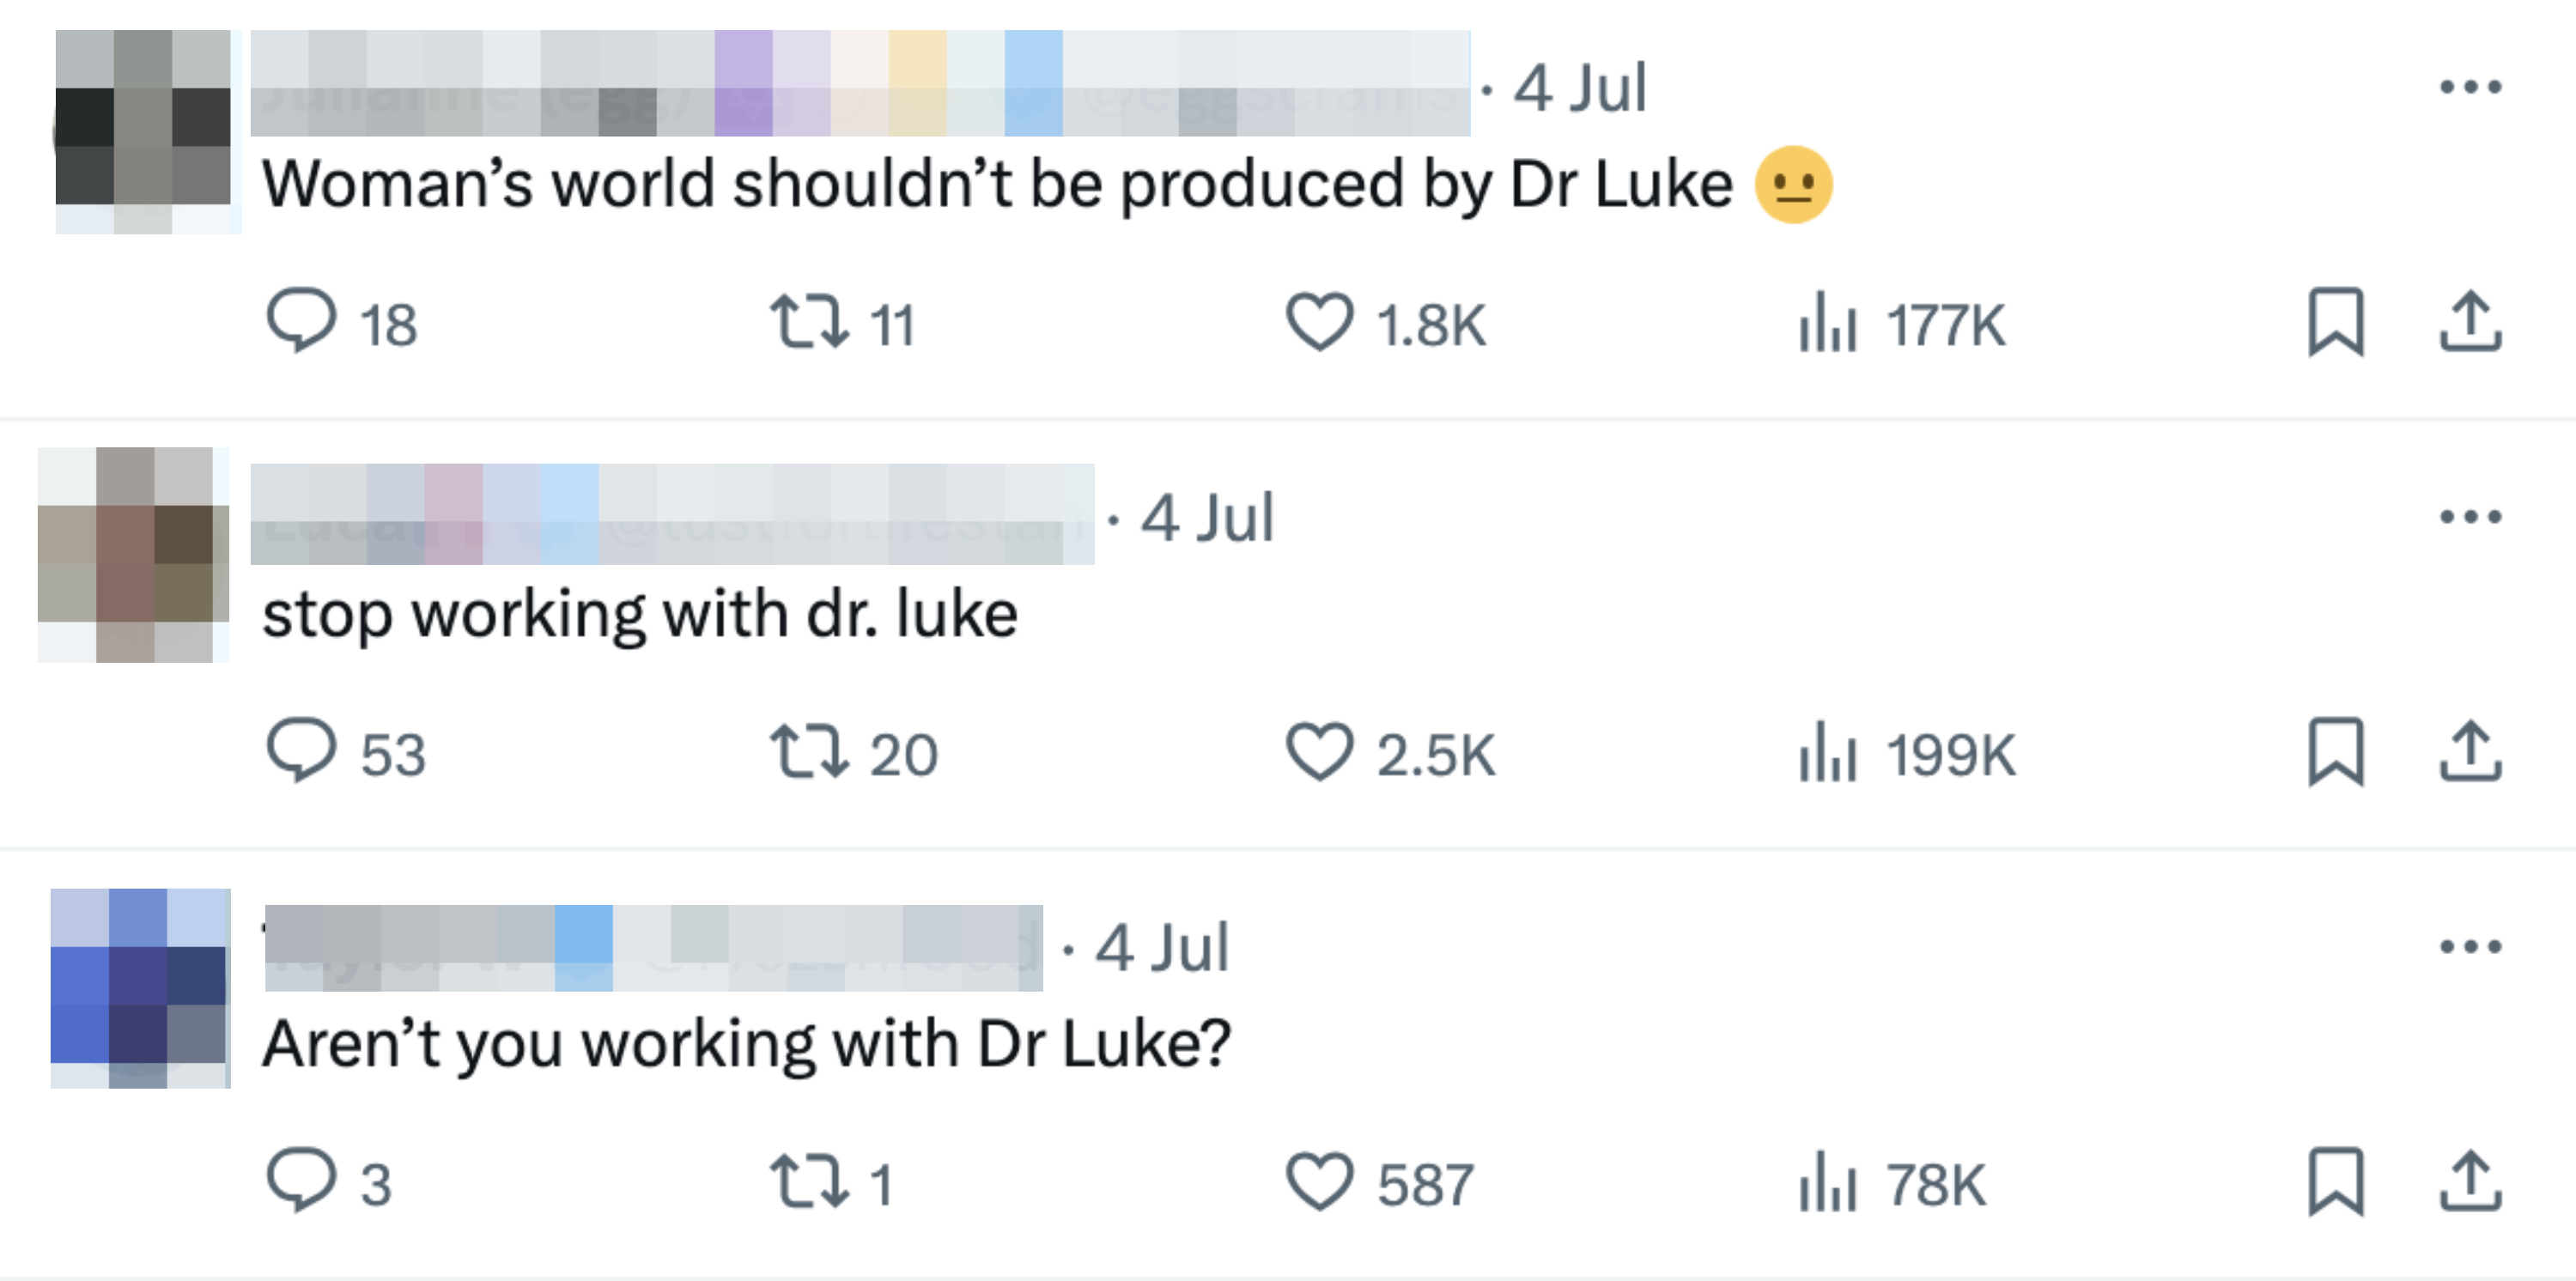Bookmark the "Woman's world" tweet
This screenshot has width=2576, height=1281.
[2335, 322]
